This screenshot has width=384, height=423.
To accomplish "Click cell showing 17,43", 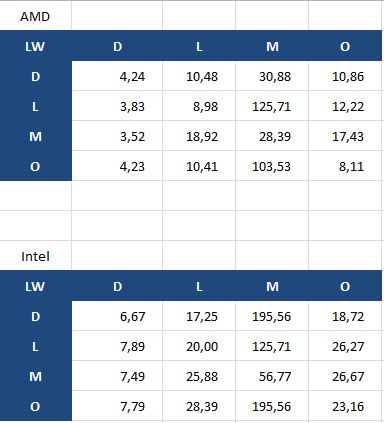I will tap(345, 136).
